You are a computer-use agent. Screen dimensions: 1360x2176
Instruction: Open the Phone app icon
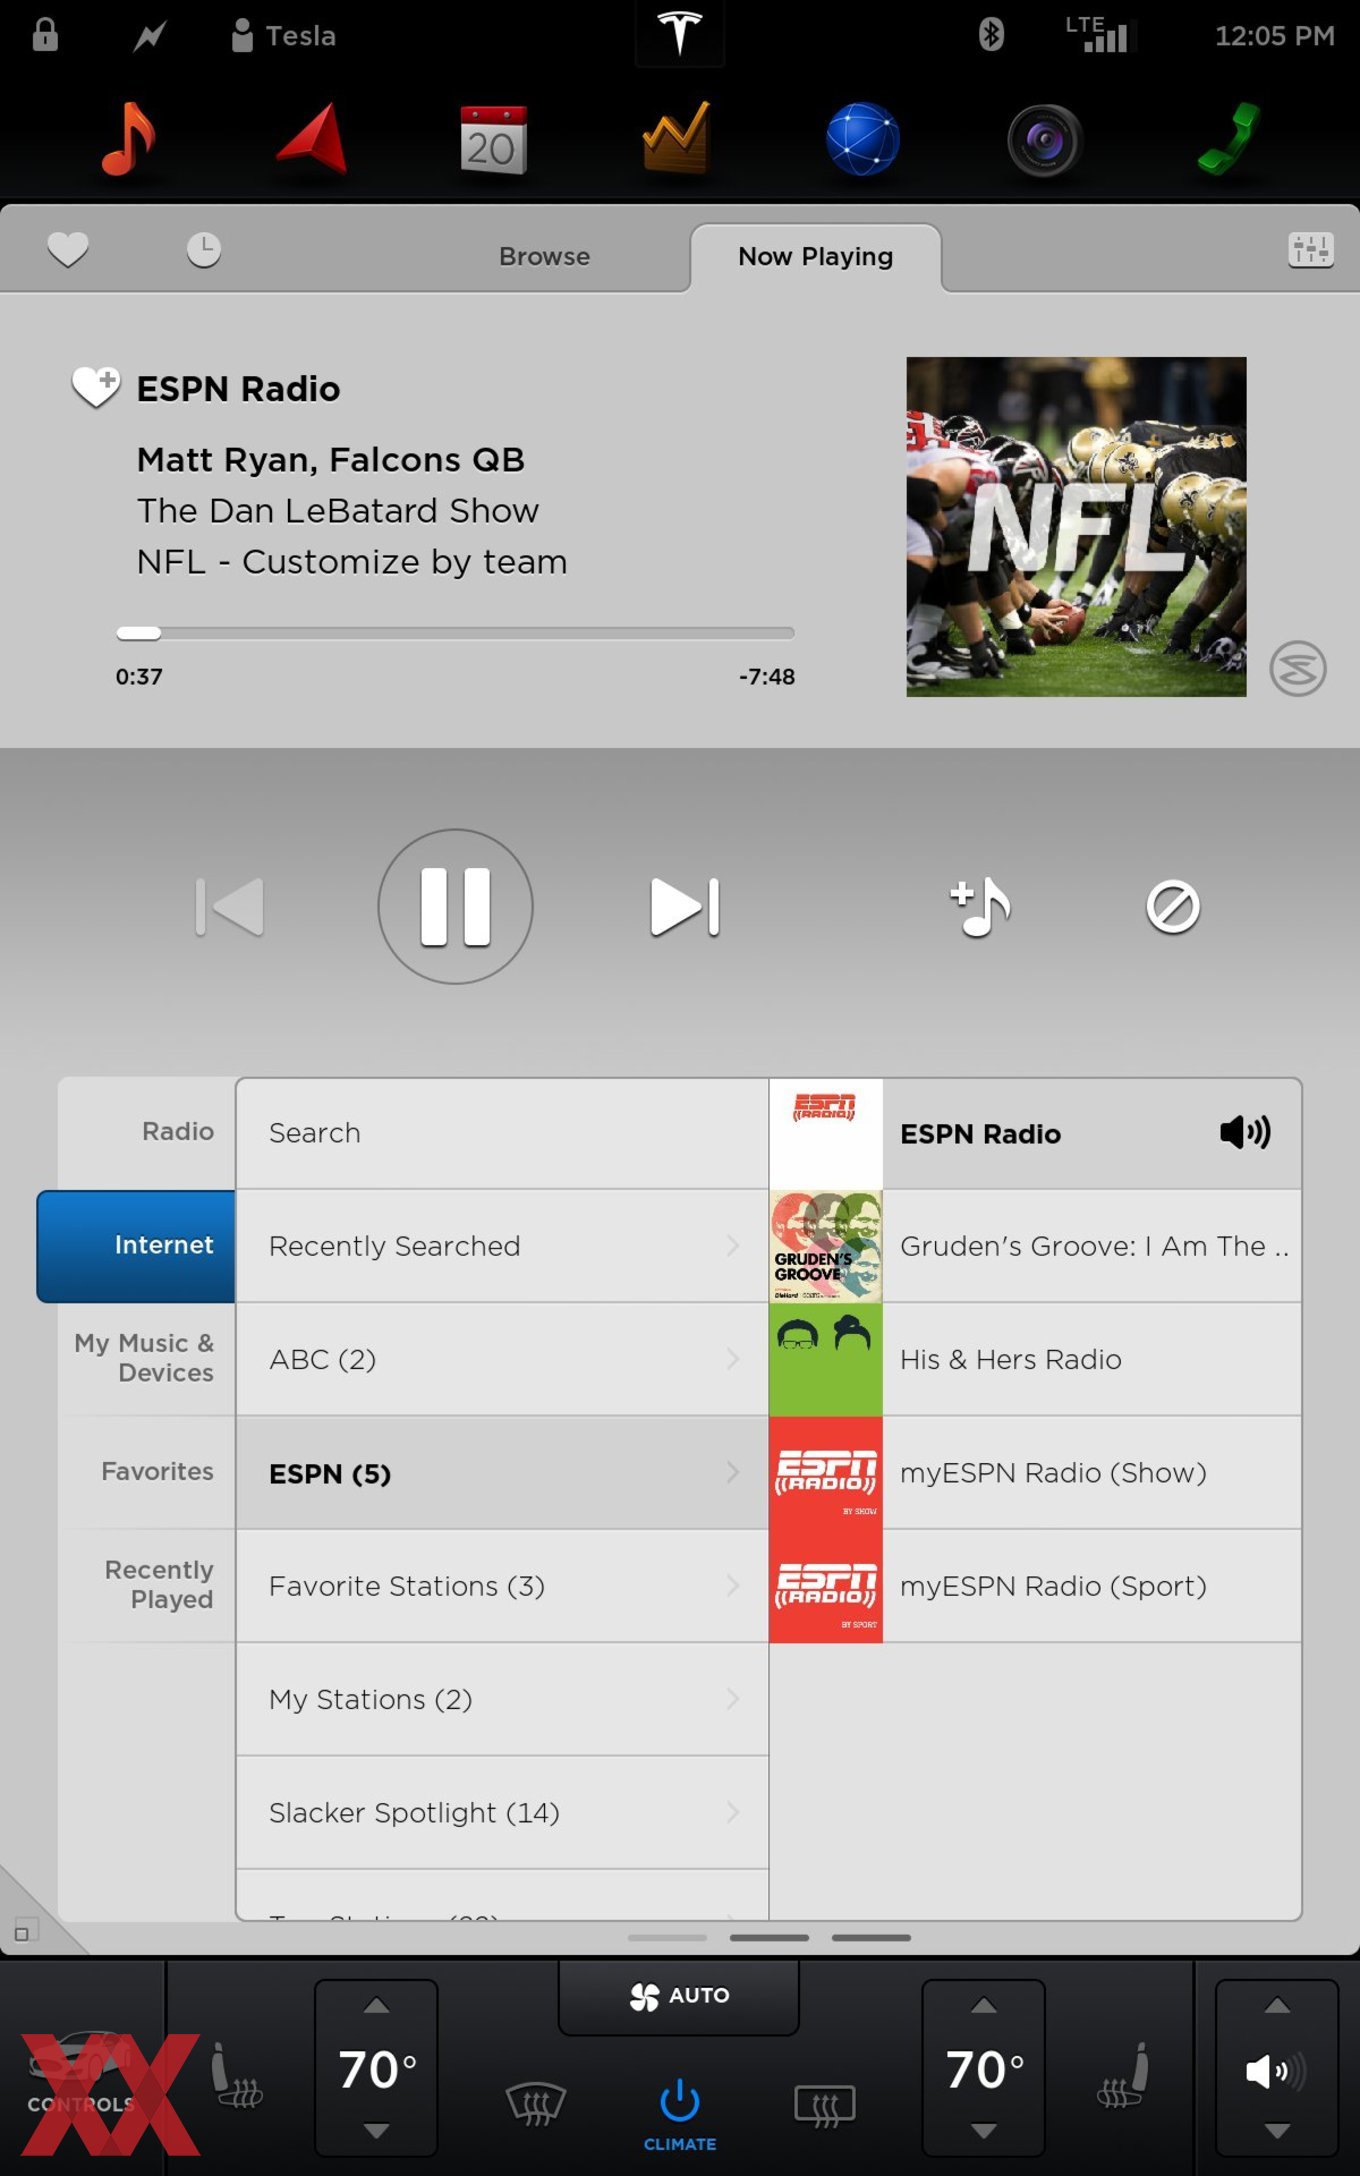tap(1229, 139)
